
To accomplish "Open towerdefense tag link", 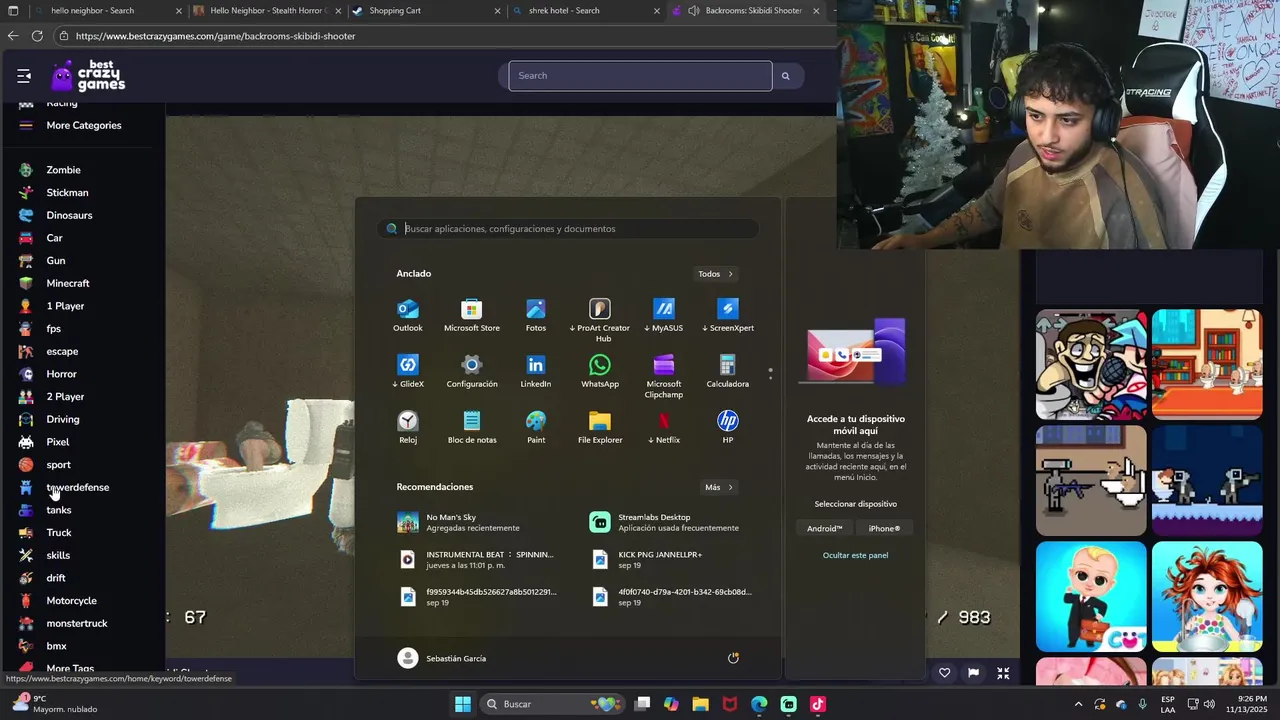I will pos(78,487).
